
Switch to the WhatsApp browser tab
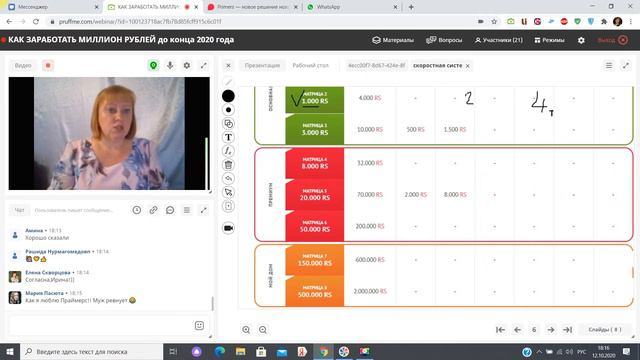click(351, 7)
